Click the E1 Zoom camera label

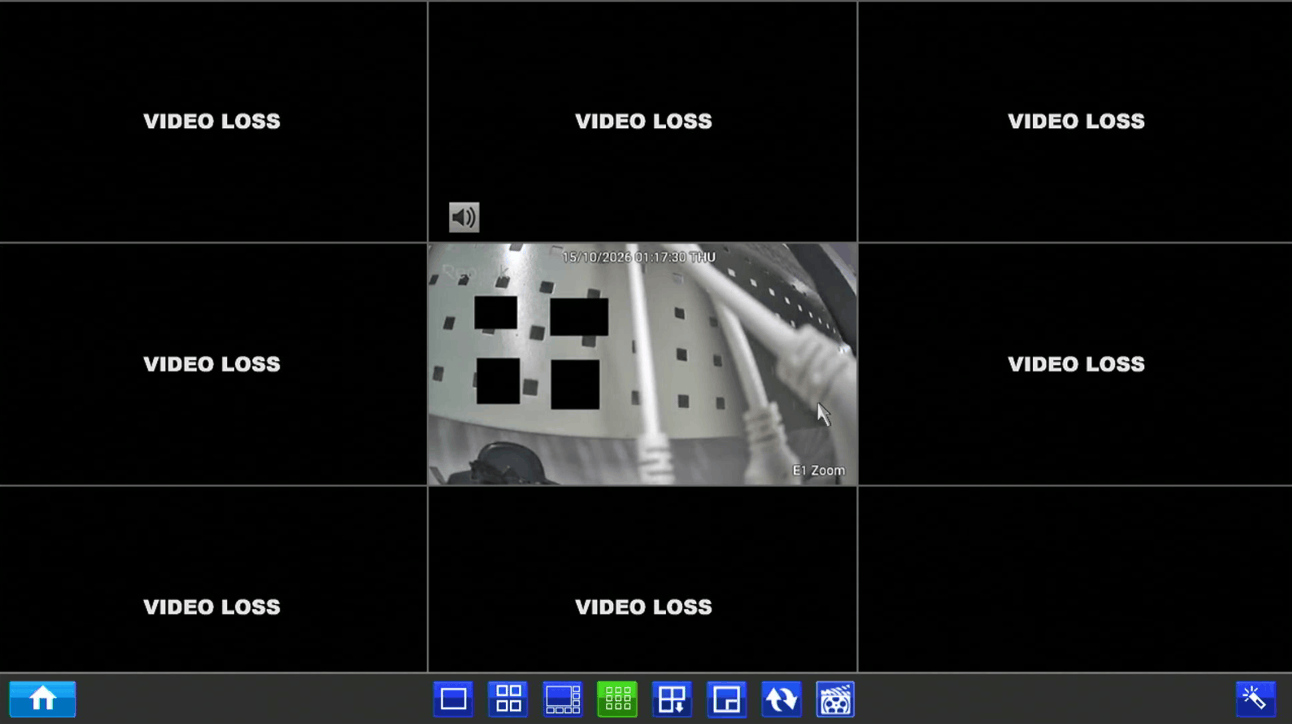pos(819,470)
